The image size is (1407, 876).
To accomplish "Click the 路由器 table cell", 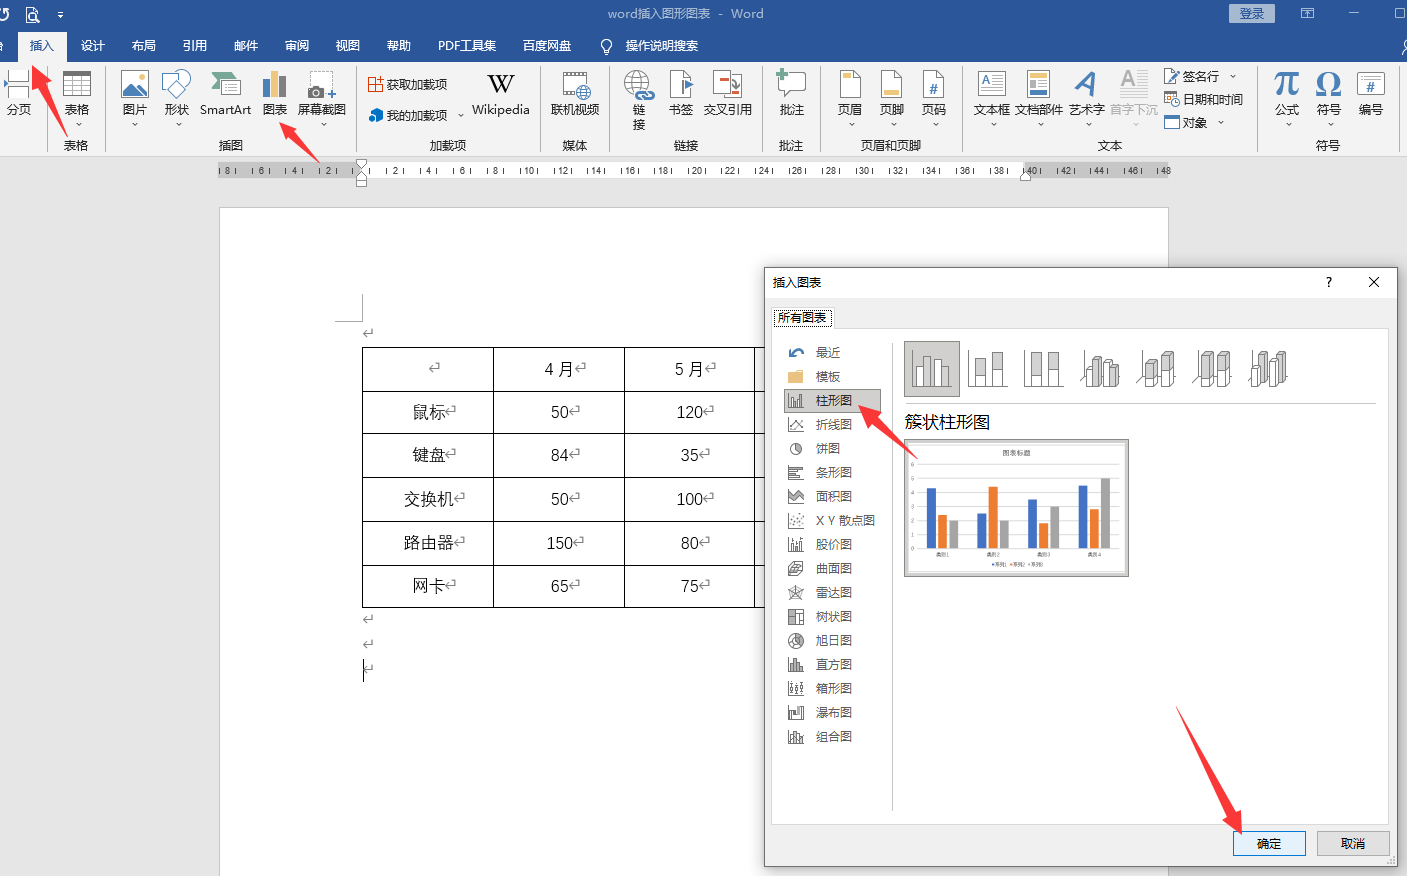I will tap(428, 543).
